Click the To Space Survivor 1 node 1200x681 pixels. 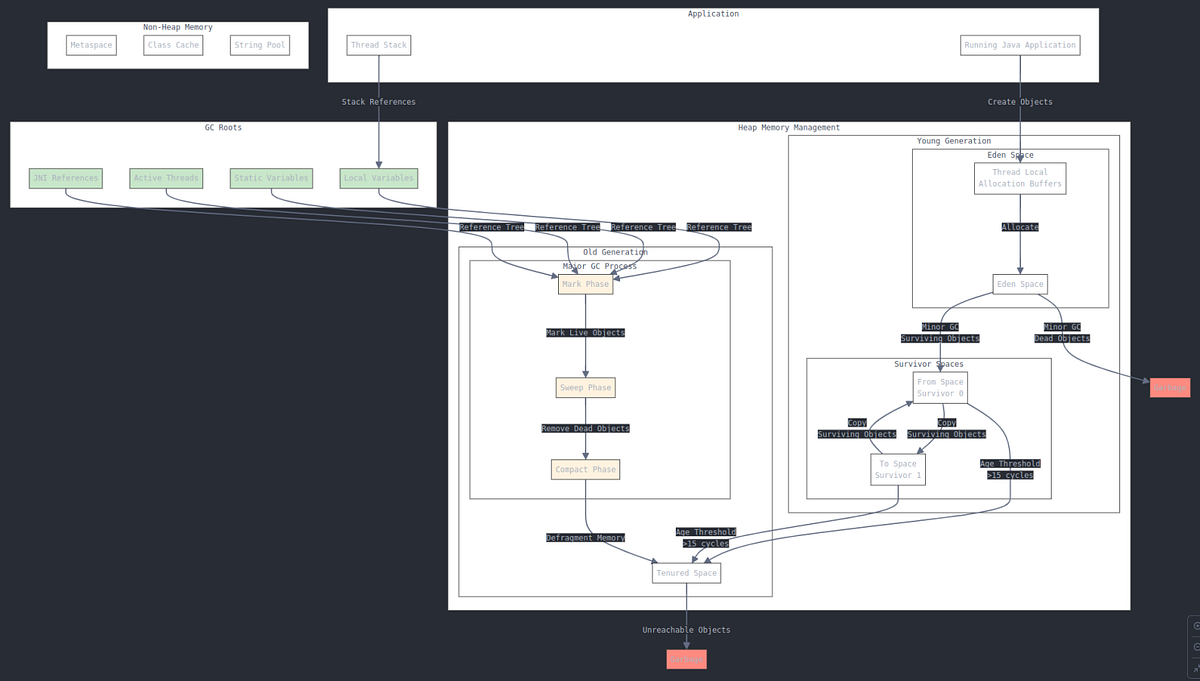coord(897,469)
